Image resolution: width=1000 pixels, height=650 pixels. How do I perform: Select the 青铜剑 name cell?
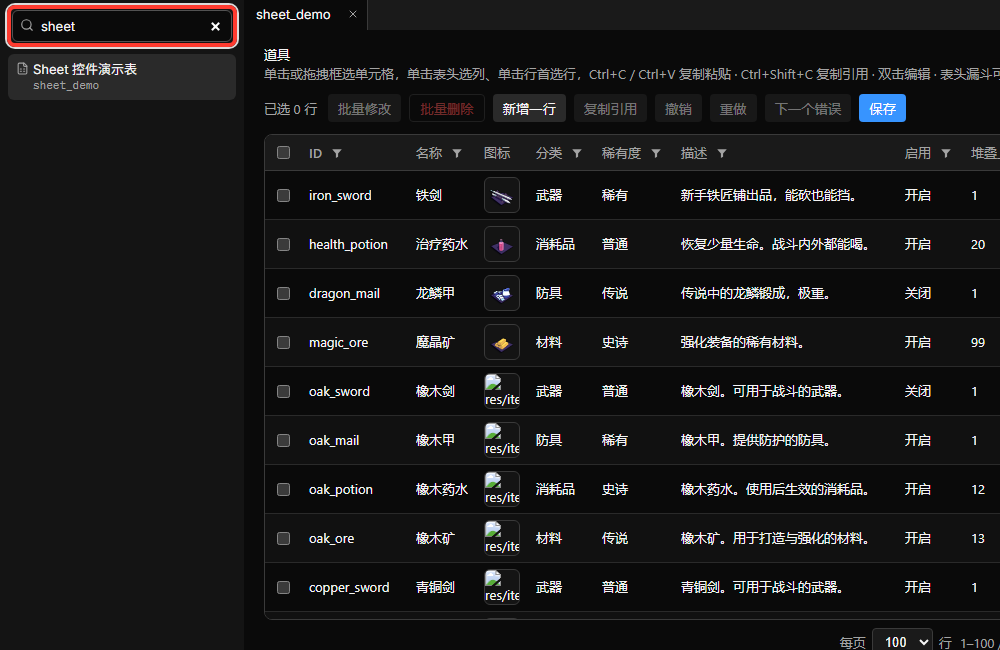point(435,587)
